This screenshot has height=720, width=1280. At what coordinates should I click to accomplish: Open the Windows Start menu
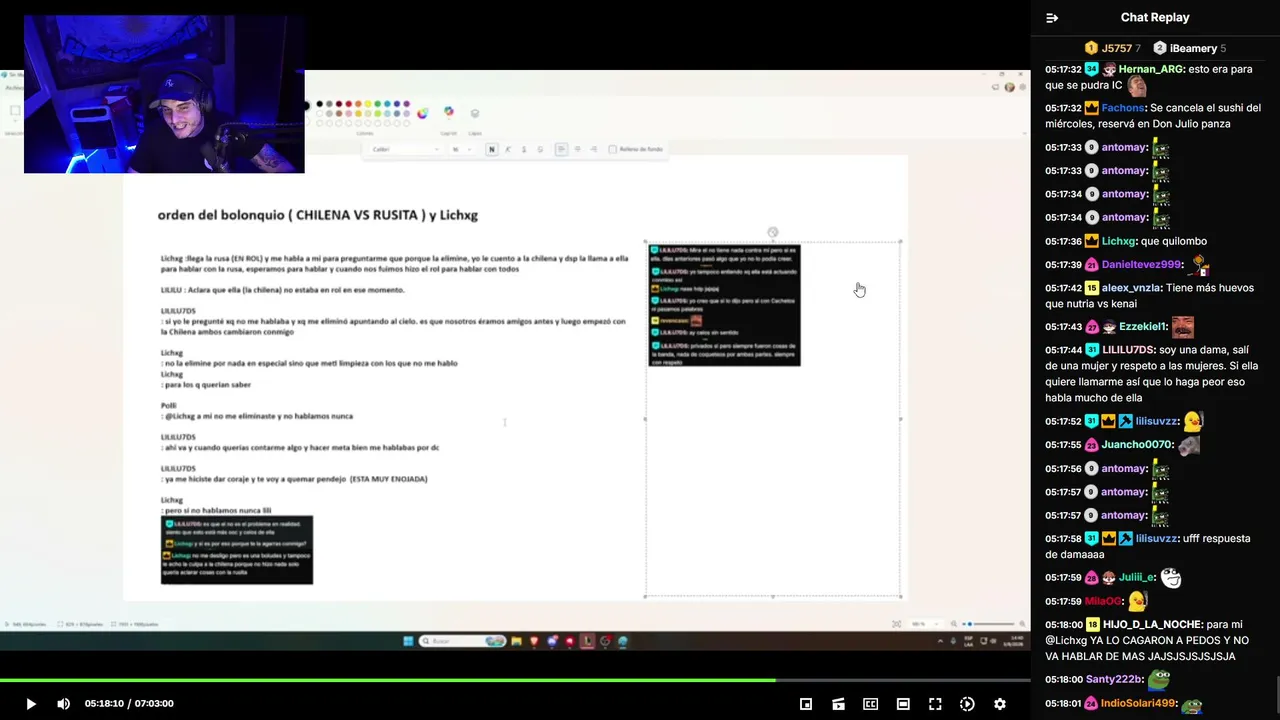pyautogui.click(x=408, y=641)
